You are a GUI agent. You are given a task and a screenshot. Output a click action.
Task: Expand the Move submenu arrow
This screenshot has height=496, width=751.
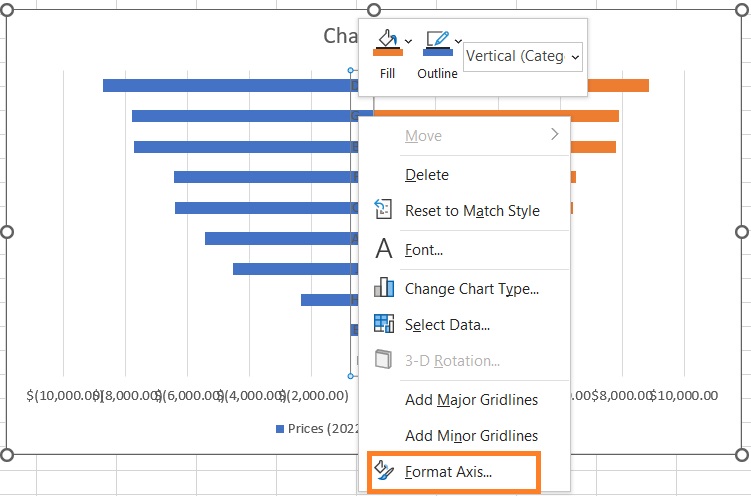555,134
